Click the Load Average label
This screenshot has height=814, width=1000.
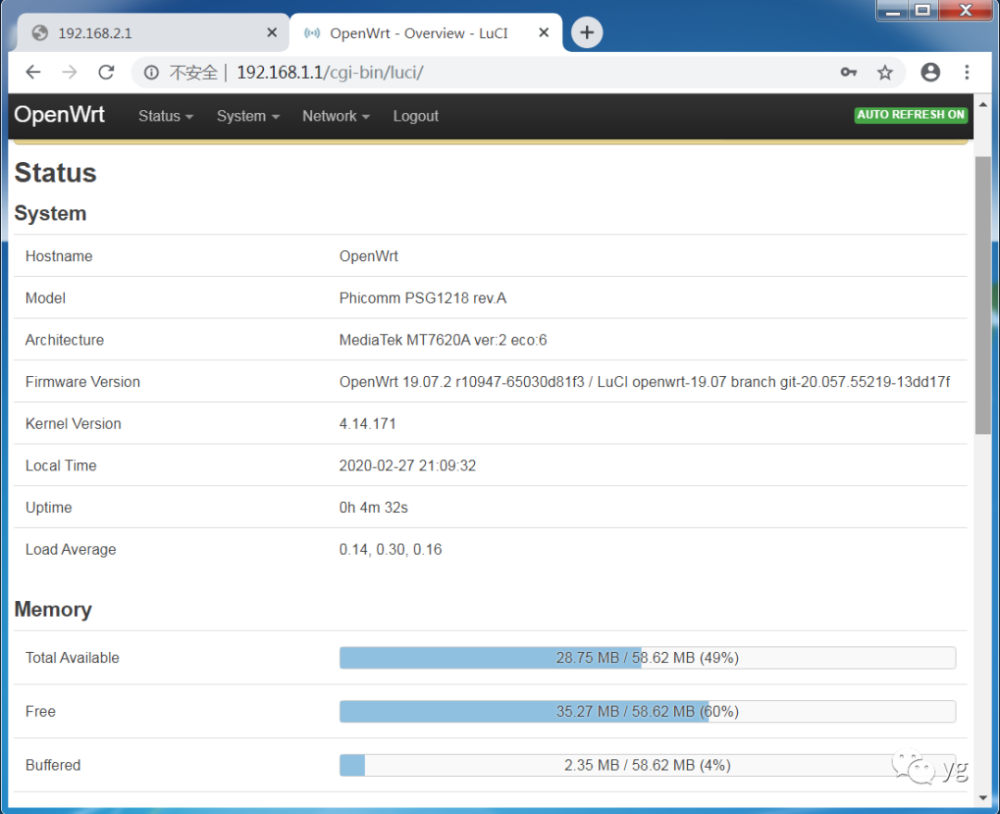(x=71, y=549)
